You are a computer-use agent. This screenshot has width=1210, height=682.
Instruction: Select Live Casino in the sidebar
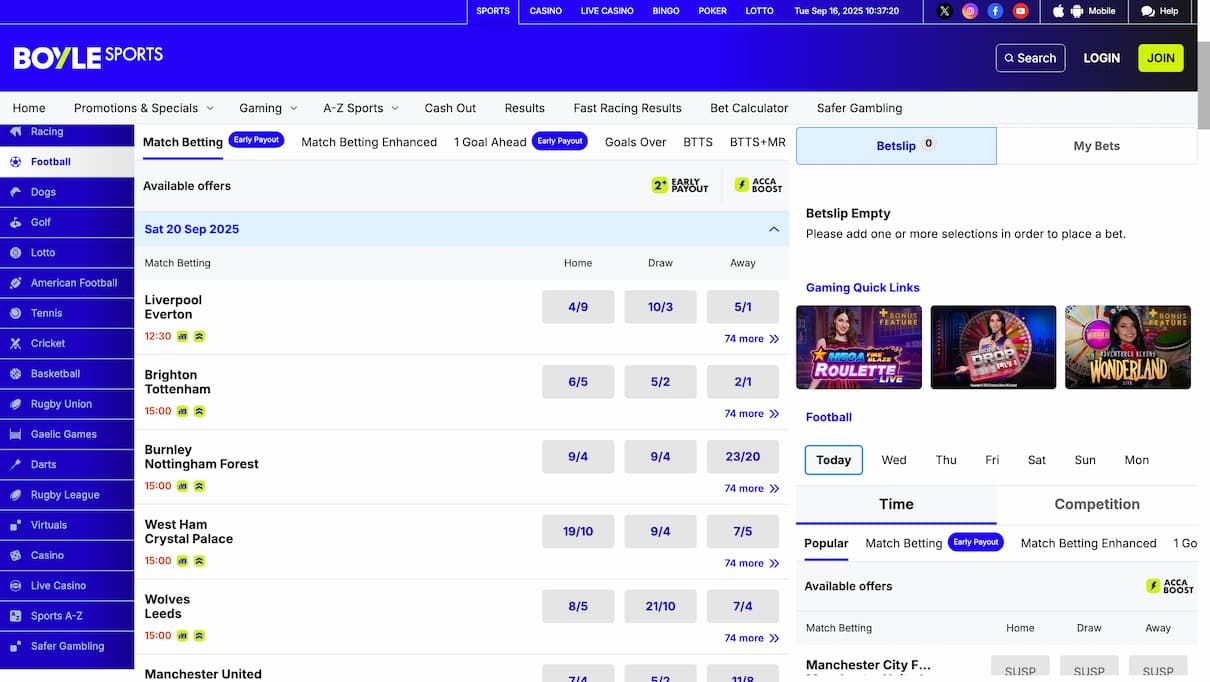pyautogui.click(x=67, y=585)
